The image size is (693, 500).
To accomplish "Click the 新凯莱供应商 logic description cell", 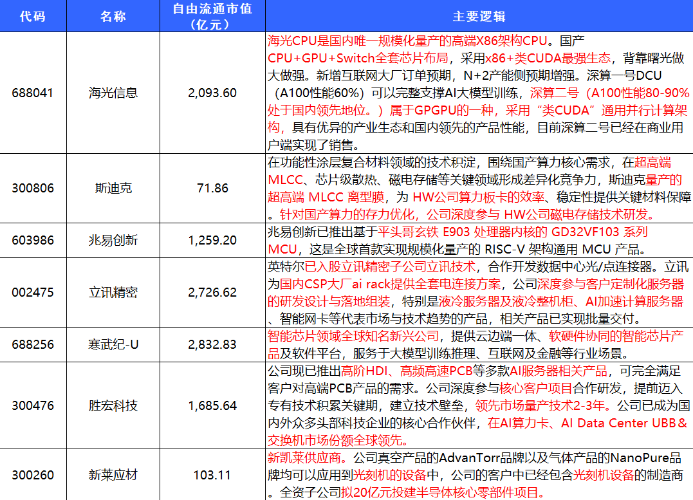I will coord(480,475).
